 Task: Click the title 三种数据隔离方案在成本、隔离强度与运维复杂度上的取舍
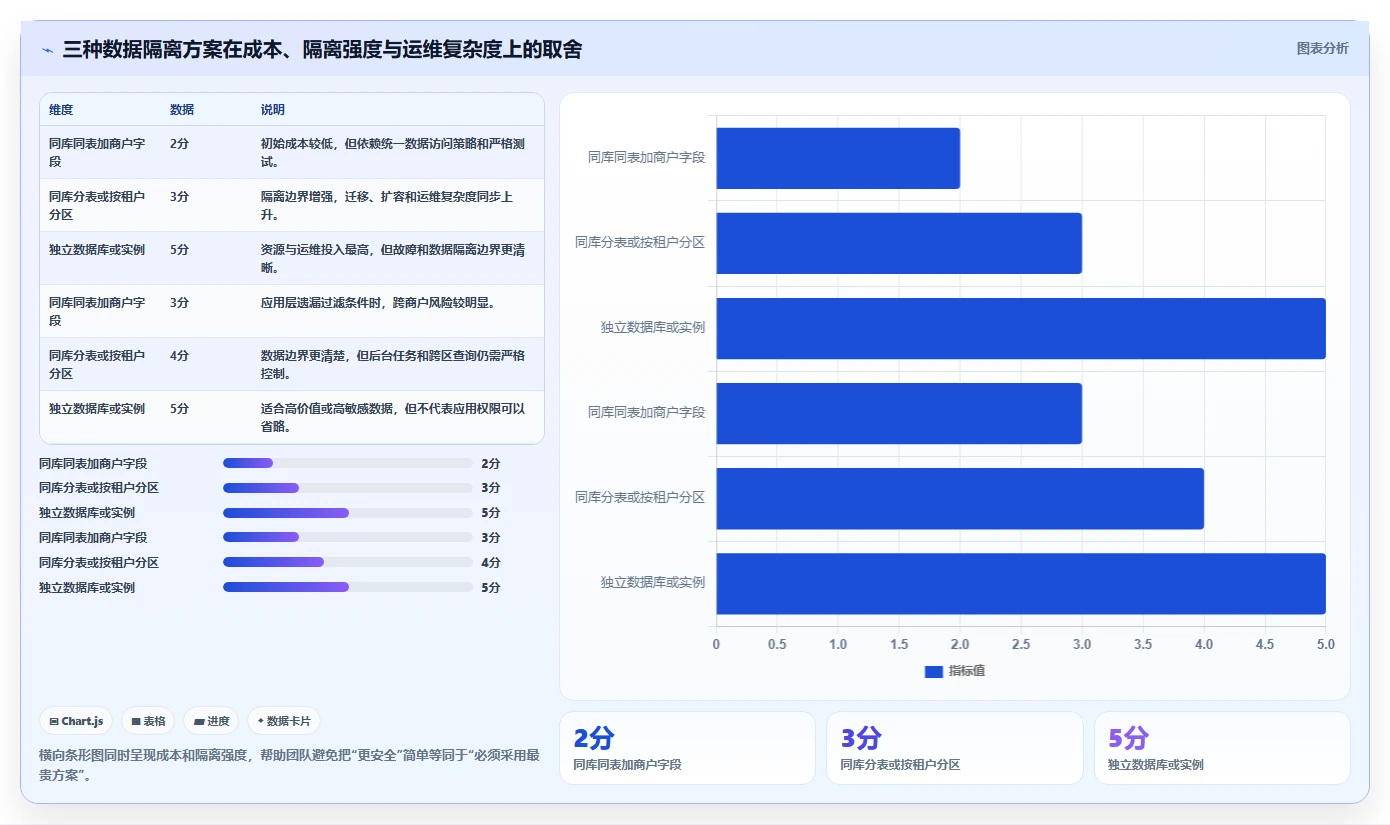pos(322,49)
